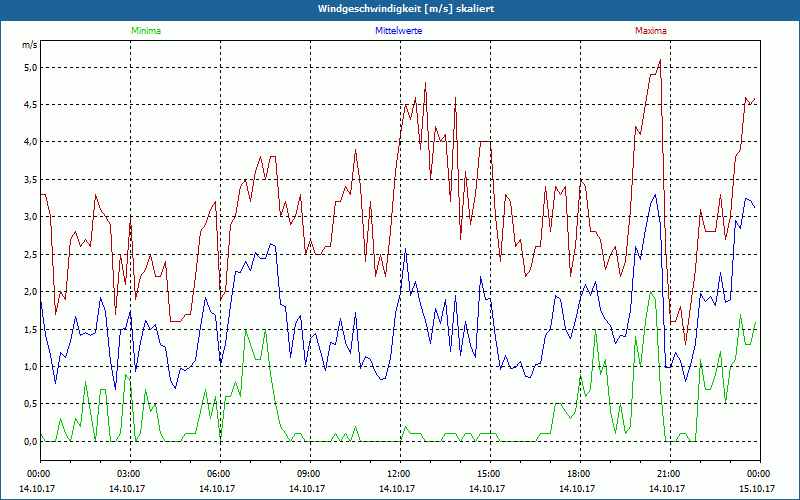
Task: Click the green Minima legend label
Action: point(146,31)
